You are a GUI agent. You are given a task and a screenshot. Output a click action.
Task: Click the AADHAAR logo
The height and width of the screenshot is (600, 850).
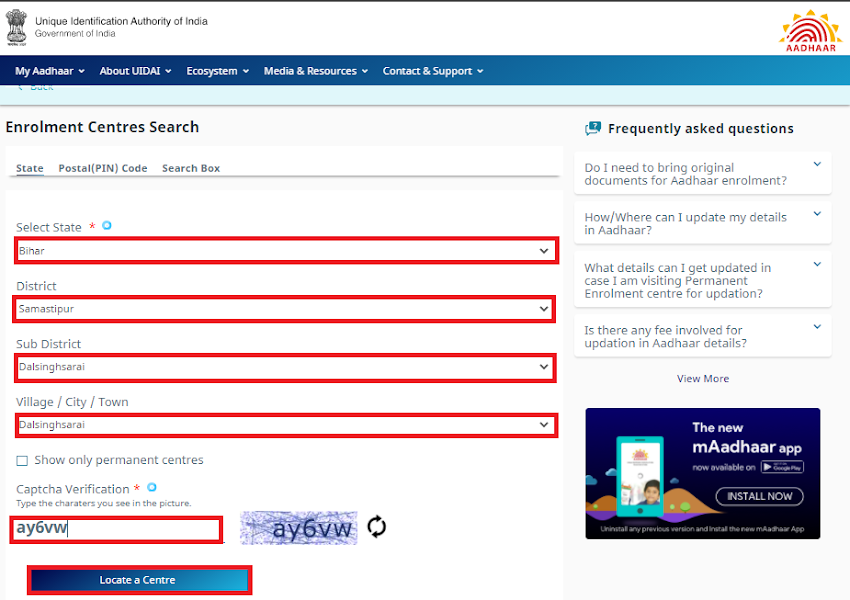coord(810,31)
